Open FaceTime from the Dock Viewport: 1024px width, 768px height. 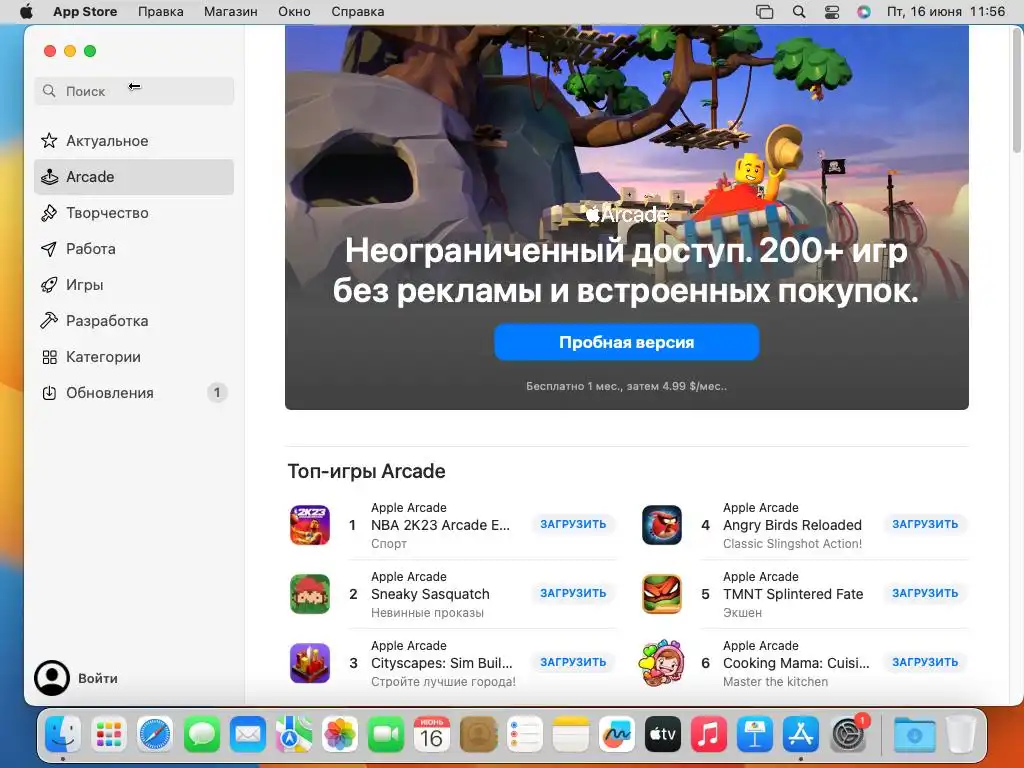pyautogui.click(x=386, y=734)
